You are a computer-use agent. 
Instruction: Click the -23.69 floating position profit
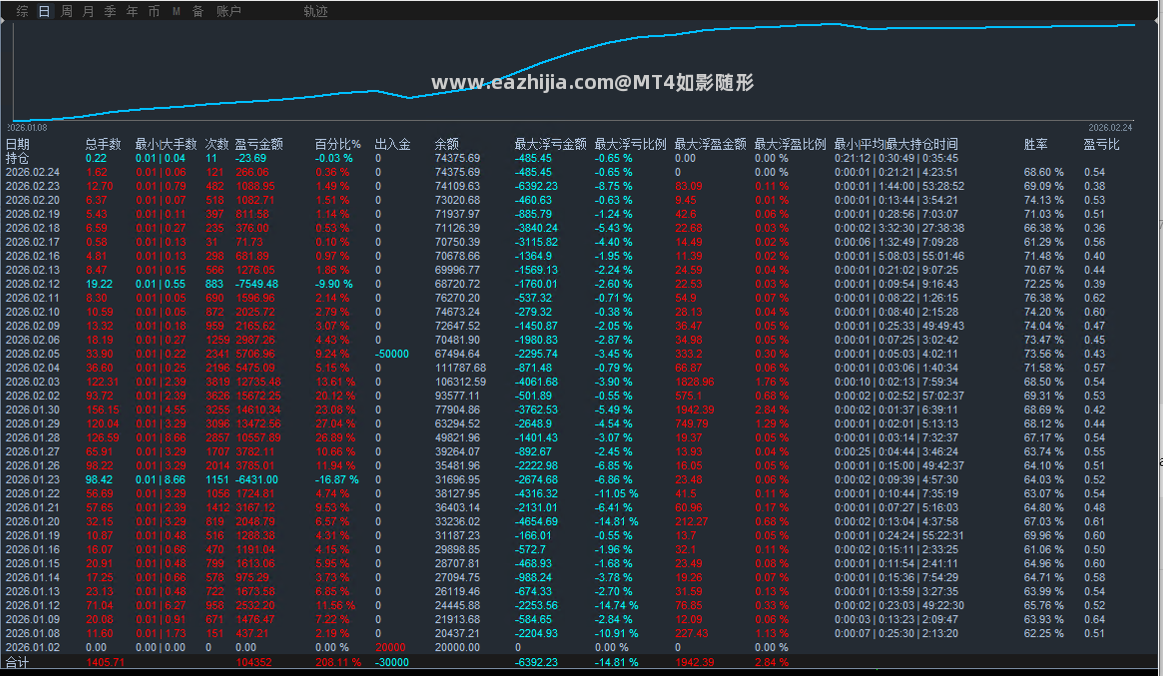click(251, 158)
